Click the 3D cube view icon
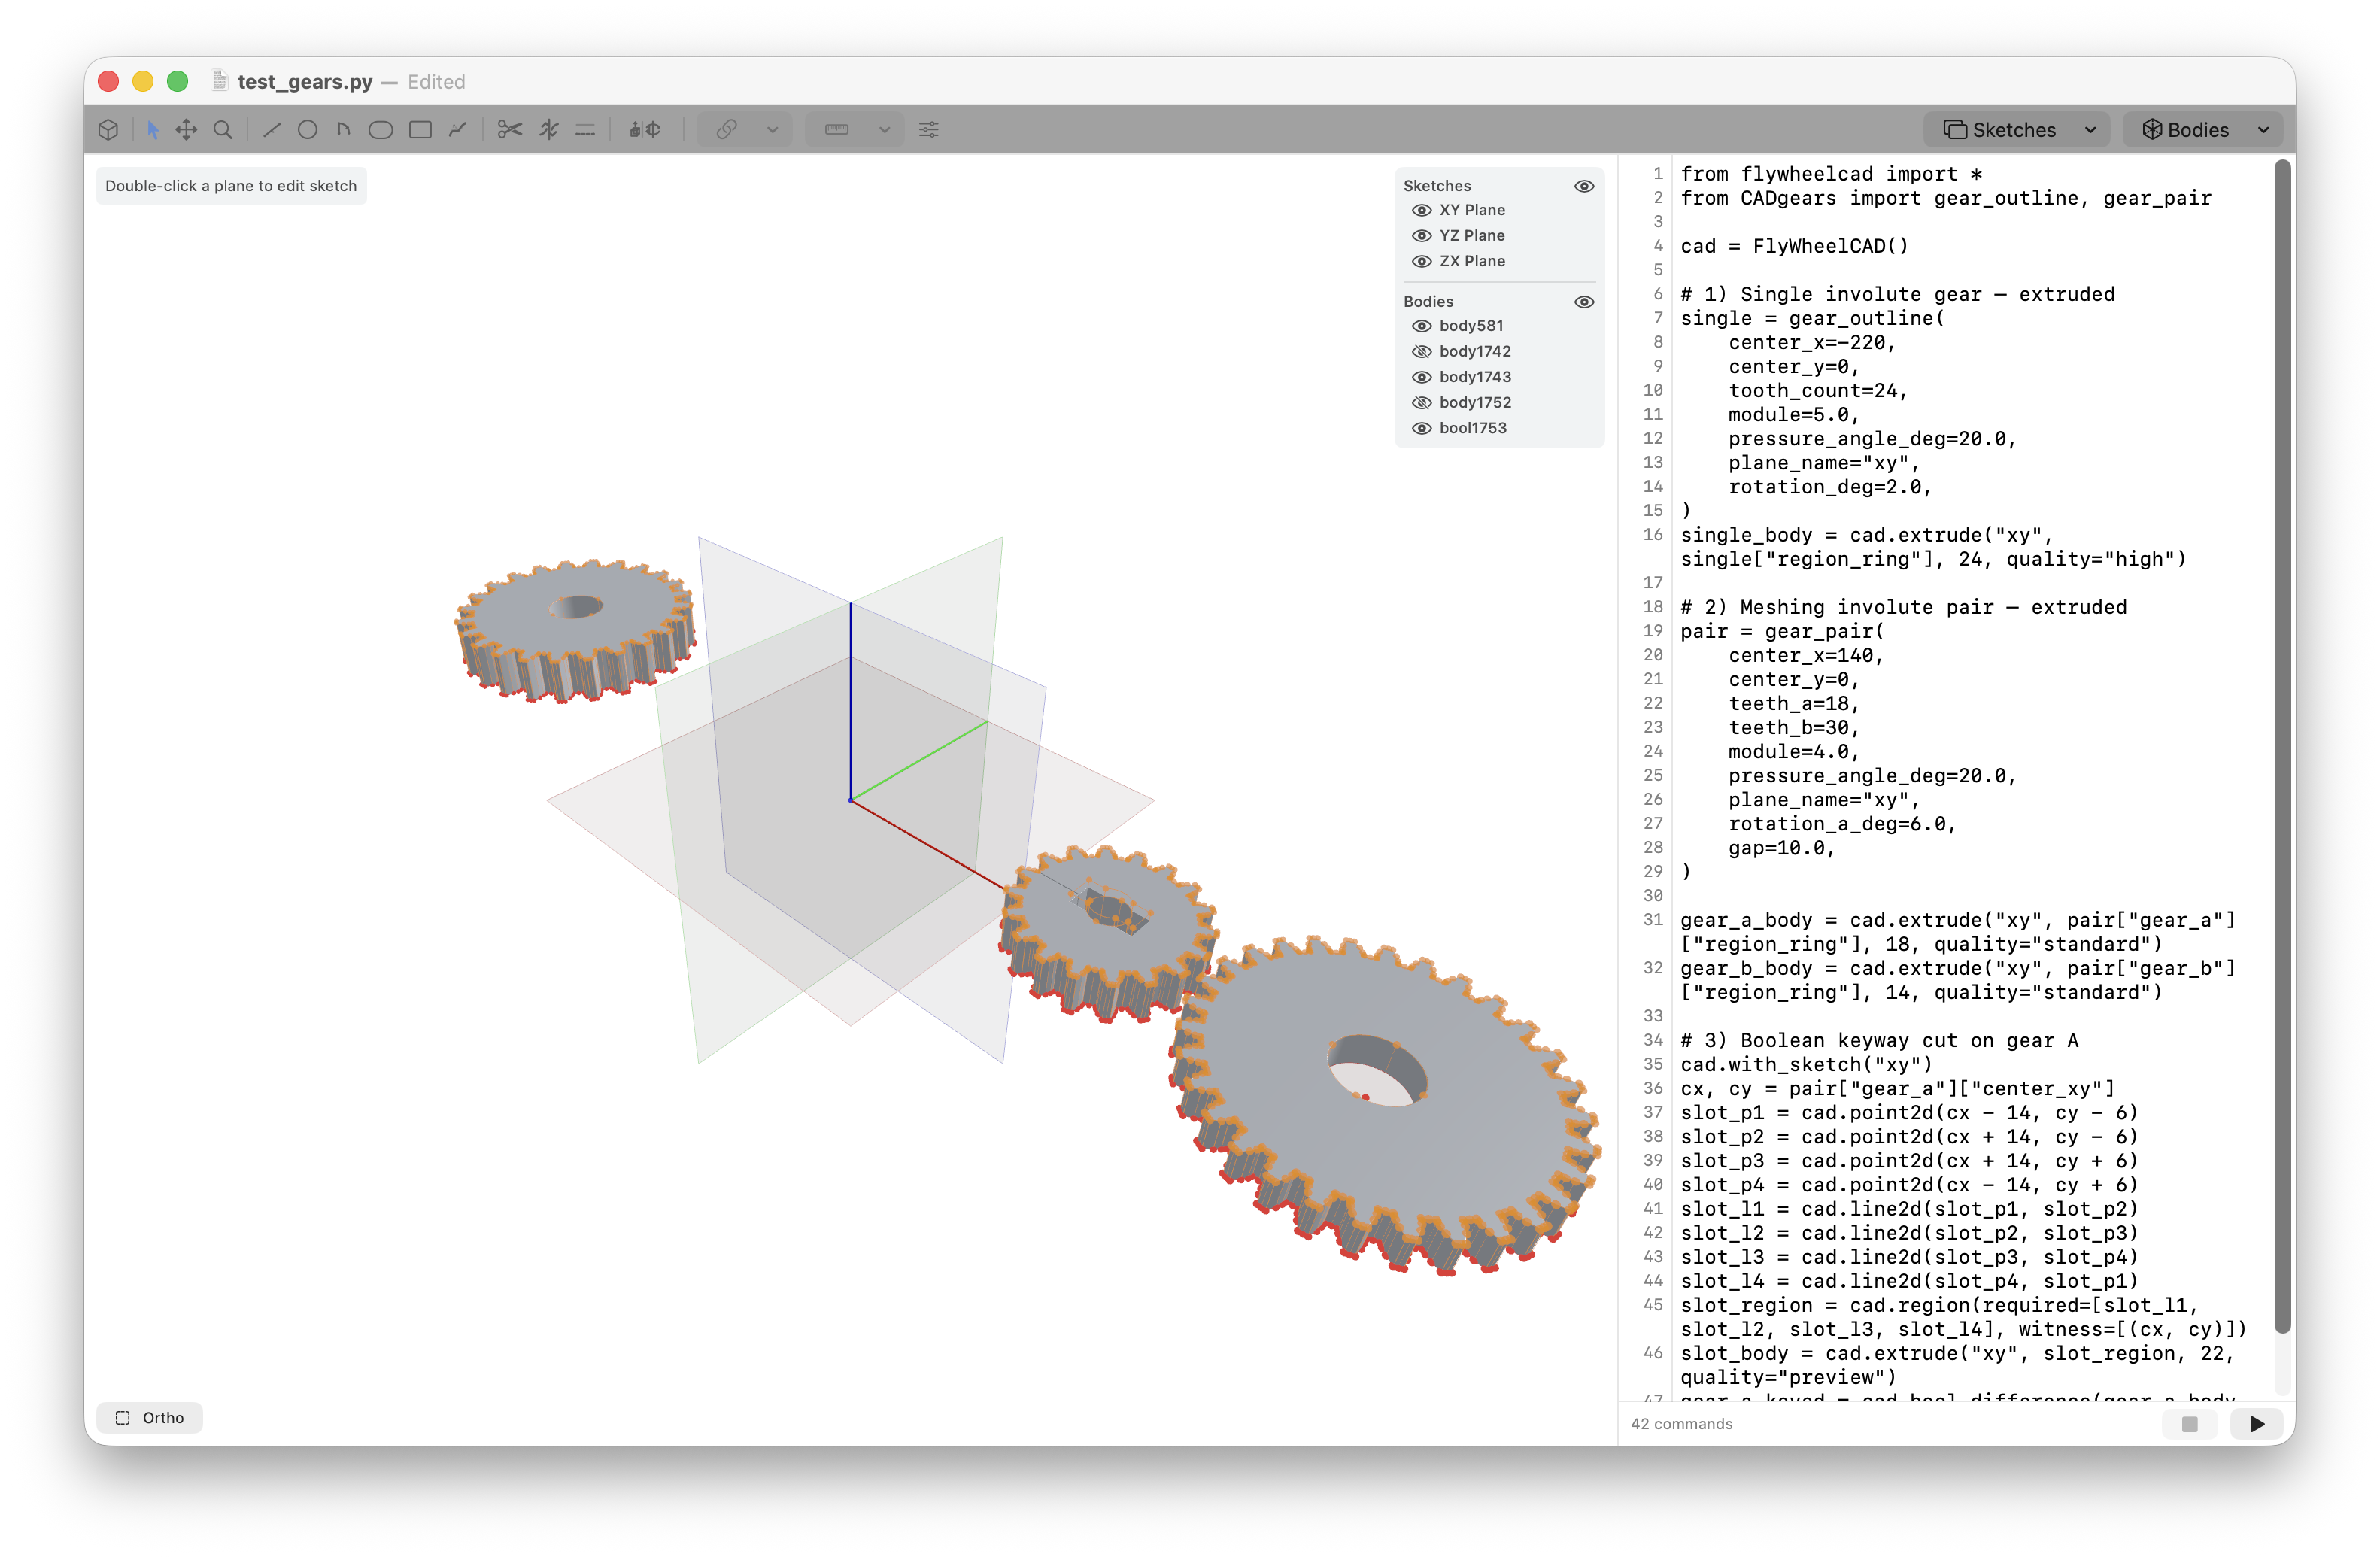2380x1557 pixels. point(109,130)
